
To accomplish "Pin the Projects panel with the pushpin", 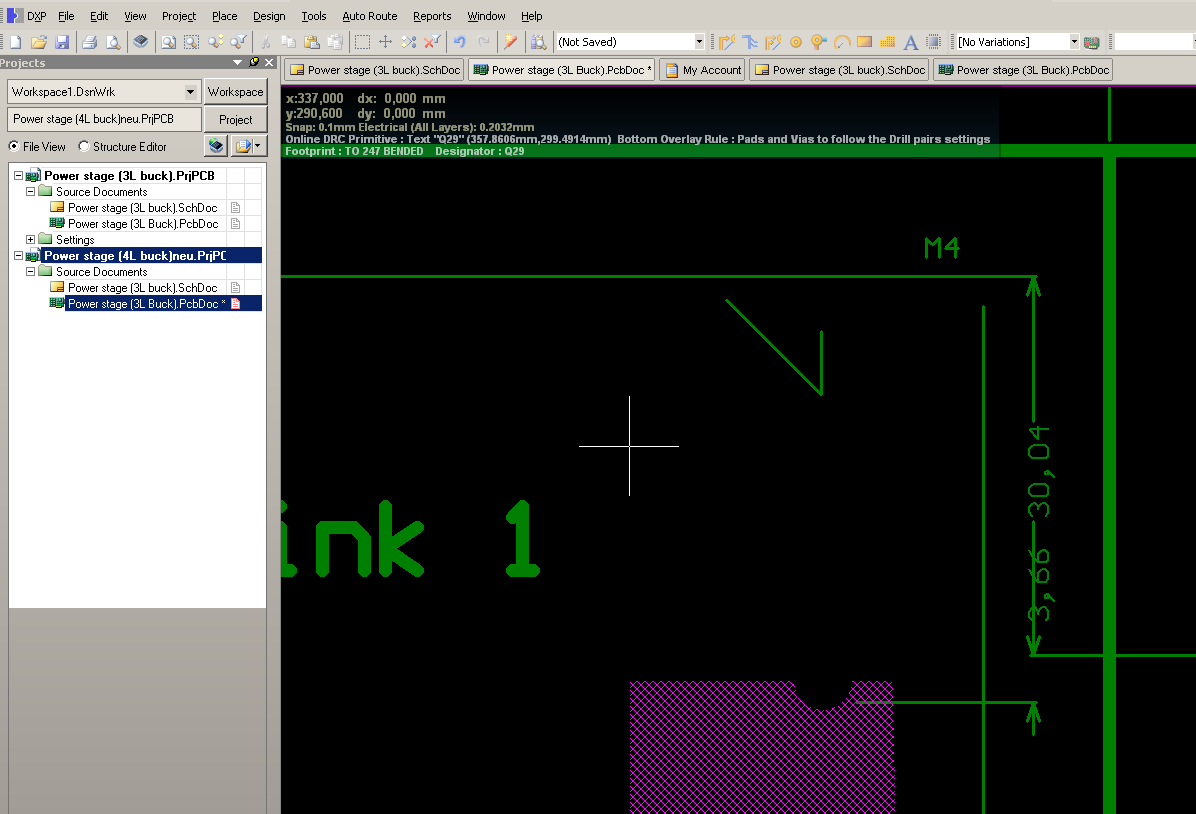I will click(254, 63).
